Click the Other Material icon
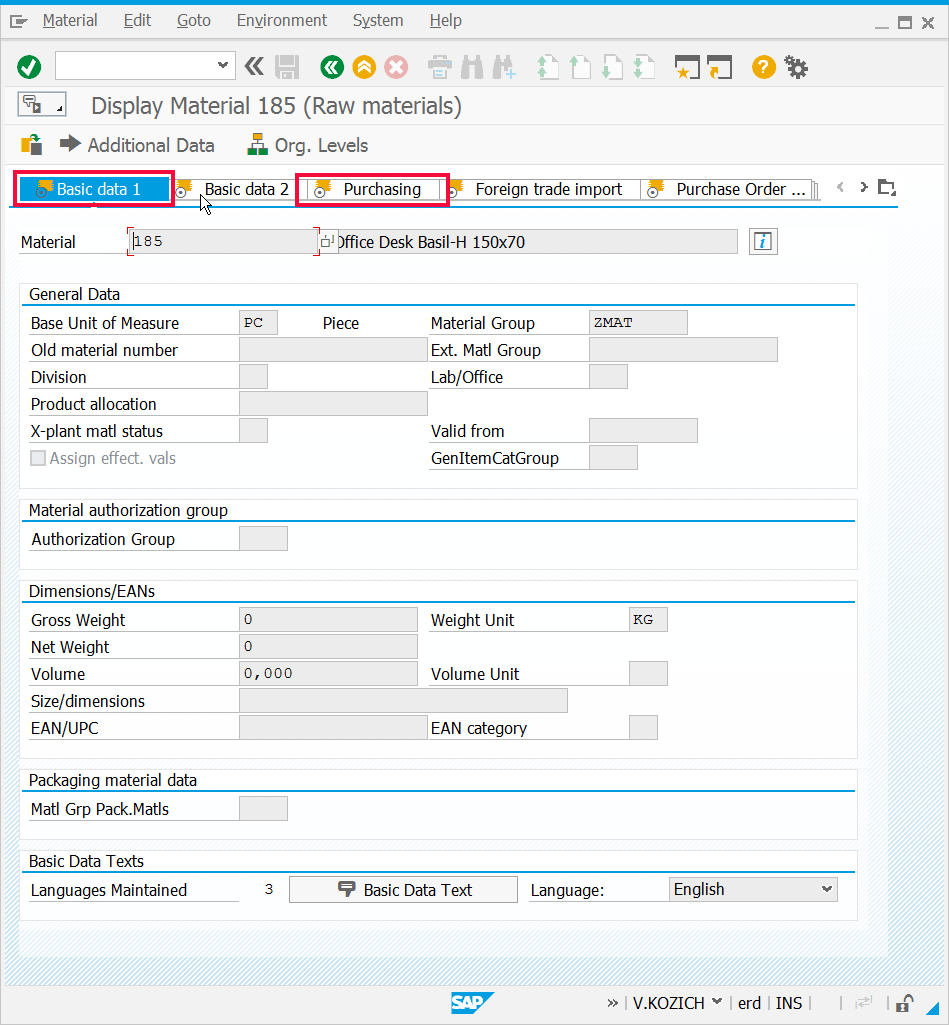Screen dimensions: 949x1025 (31, 144)
